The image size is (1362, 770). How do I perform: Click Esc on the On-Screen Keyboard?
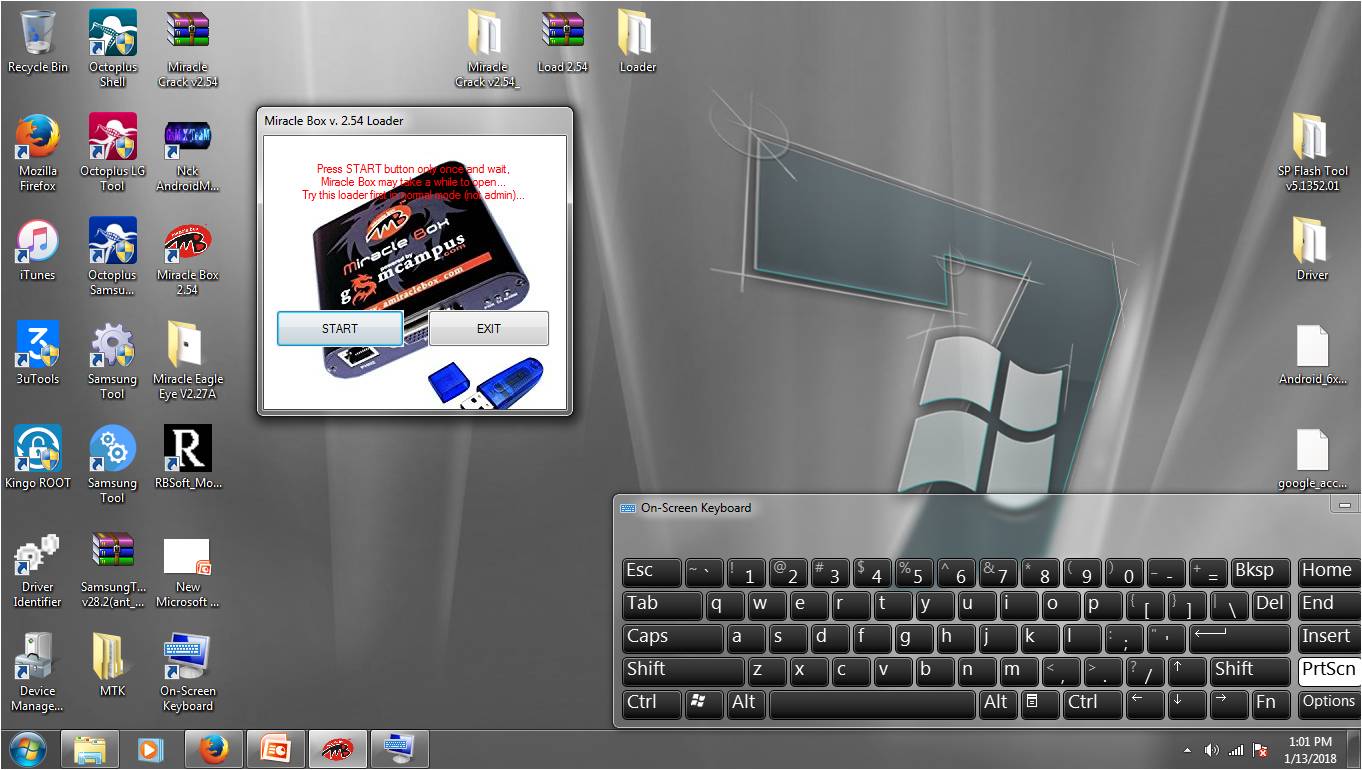(651, 572)
